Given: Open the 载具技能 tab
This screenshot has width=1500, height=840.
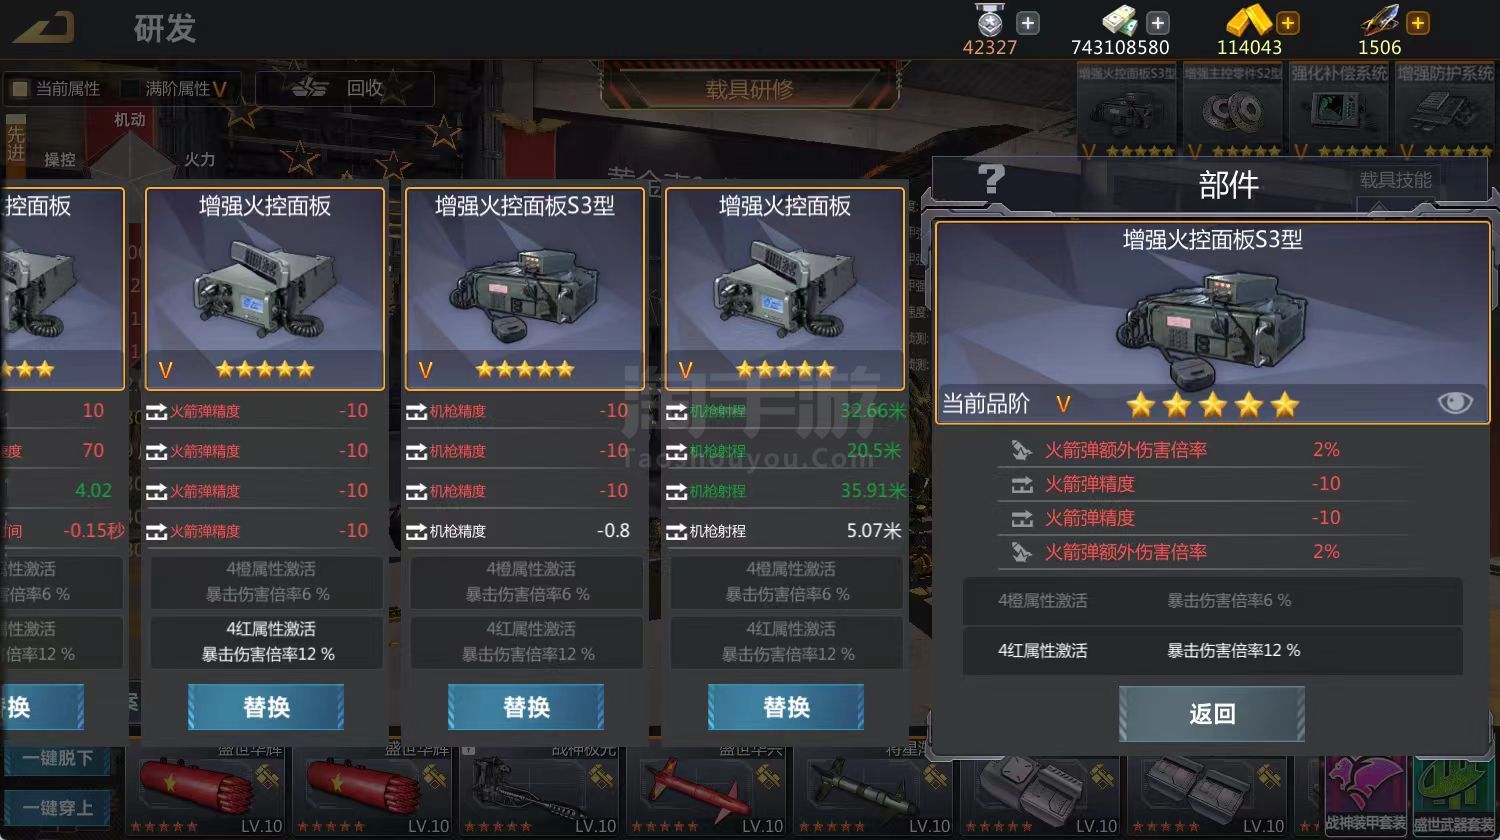Looking at the screenshot, I should pos(1395,180).
